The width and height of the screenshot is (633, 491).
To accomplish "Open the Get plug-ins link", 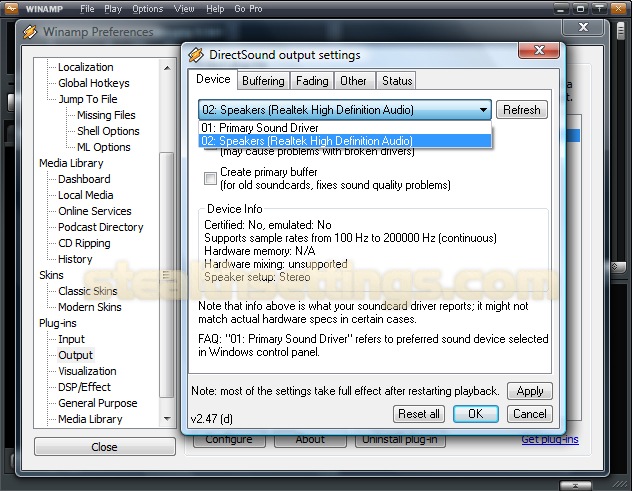I will click(550, 439).
